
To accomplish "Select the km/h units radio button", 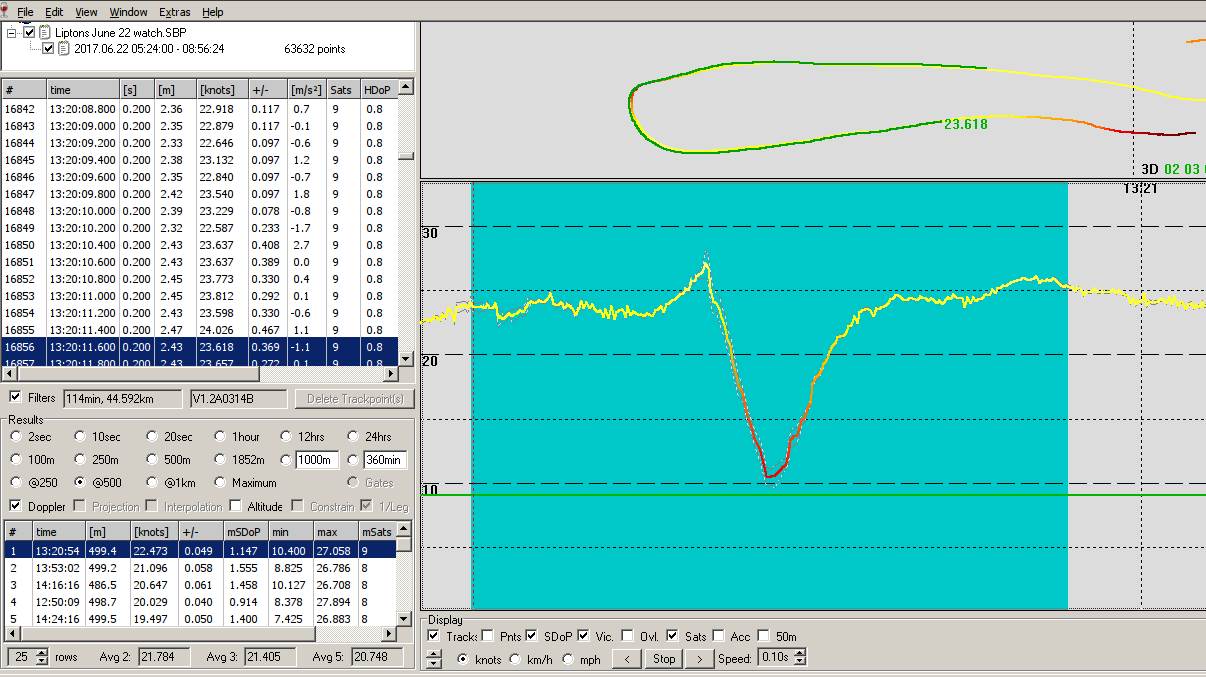I will pos(515,659).
